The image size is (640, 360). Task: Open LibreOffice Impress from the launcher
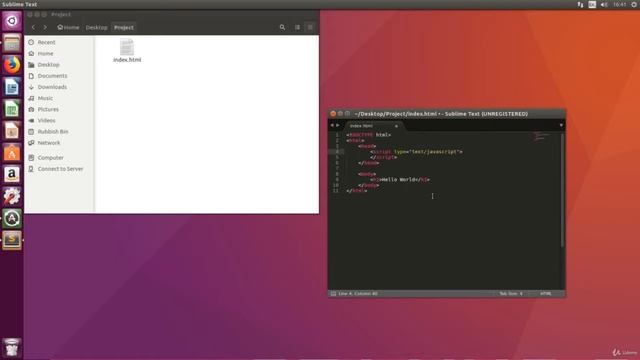pos(11,131)
